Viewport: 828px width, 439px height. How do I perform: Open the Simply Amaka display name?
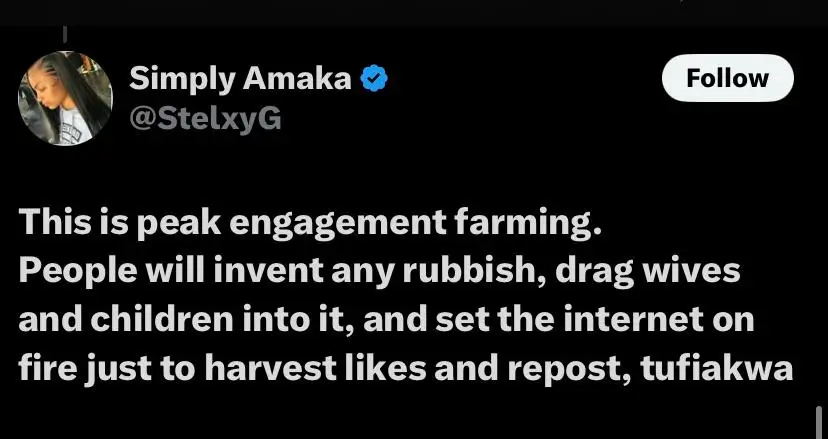coord(240,79)
